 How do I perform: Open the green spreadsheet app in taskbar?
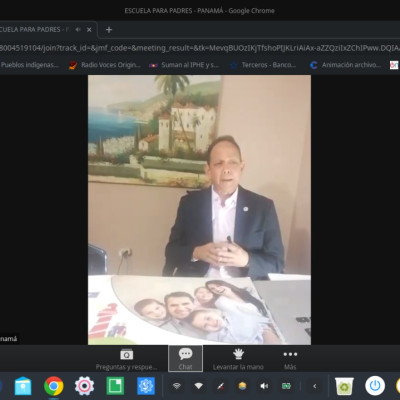tap(115, 386)
